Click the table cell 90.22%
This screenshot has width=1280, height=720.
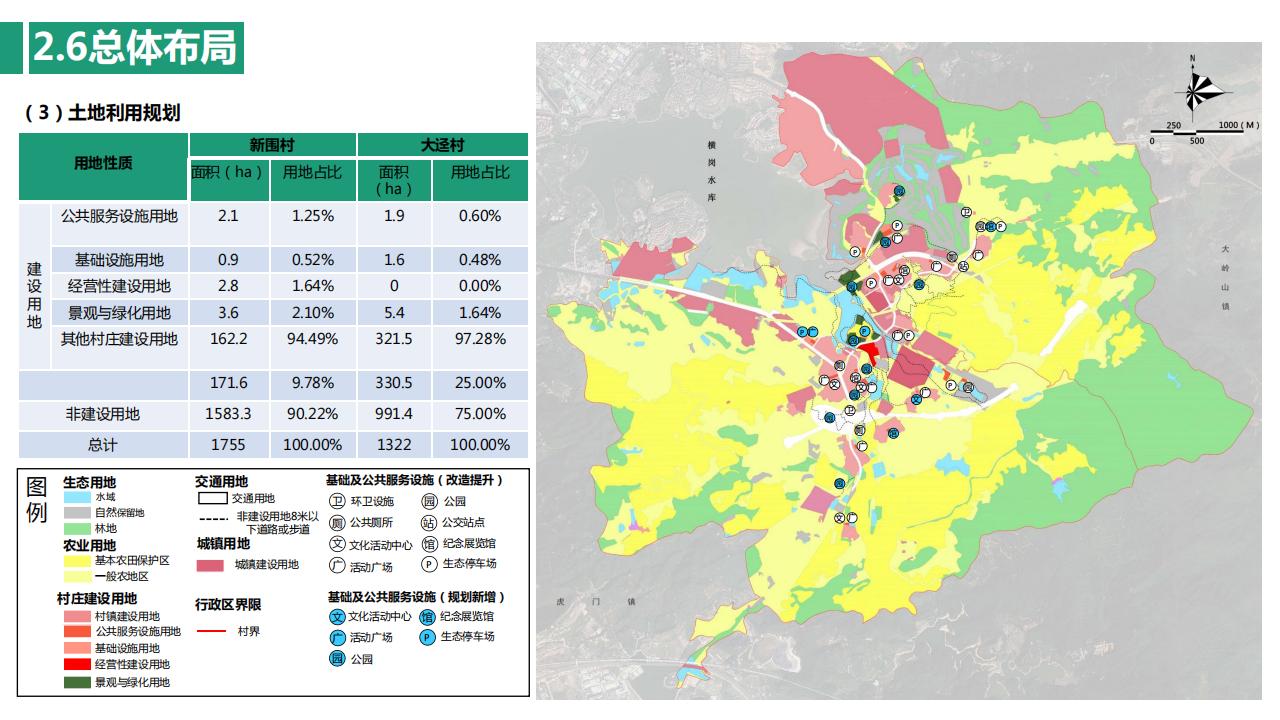(313, 414)
